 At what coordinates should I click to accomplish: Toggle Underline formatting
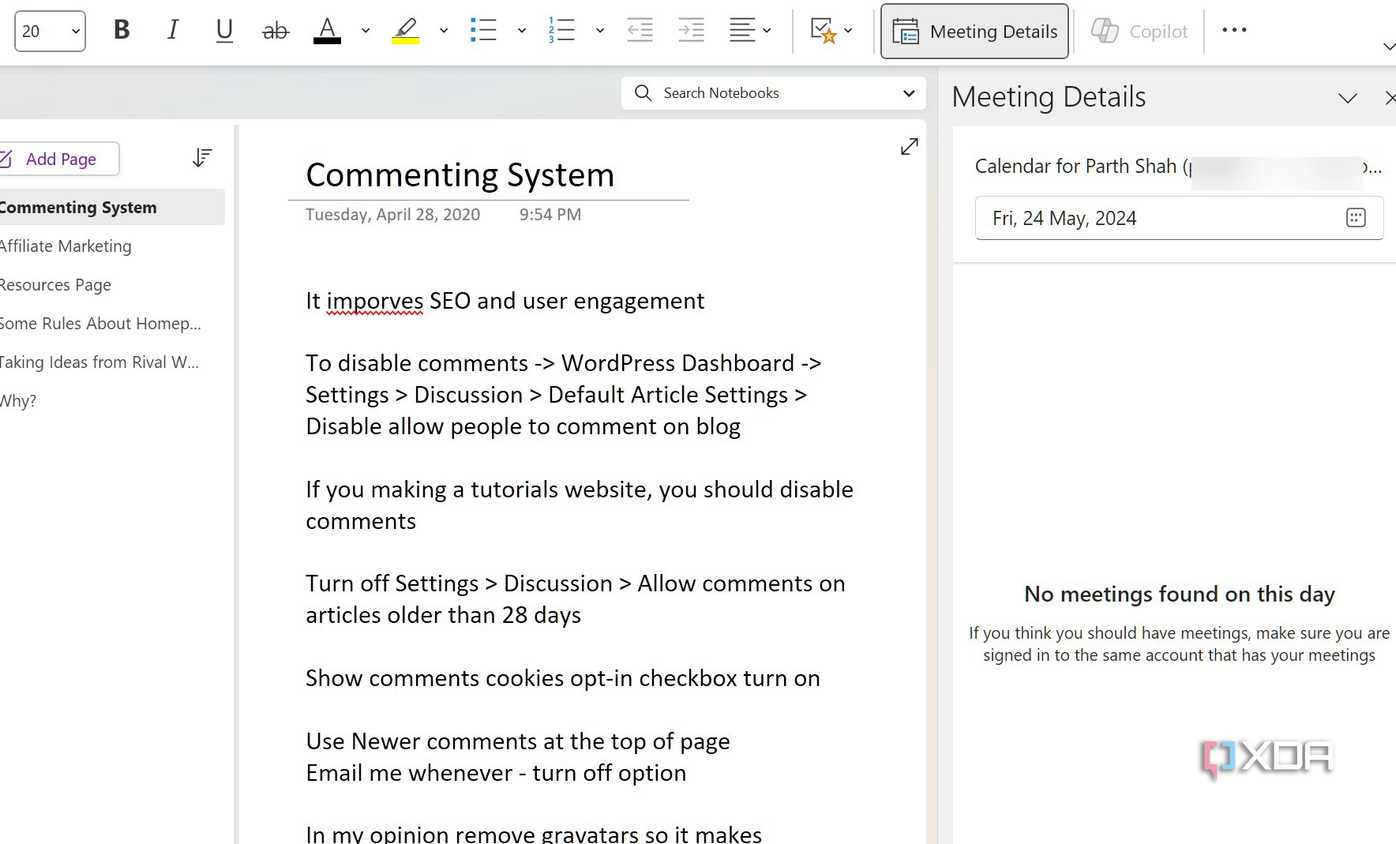(224, 31)
